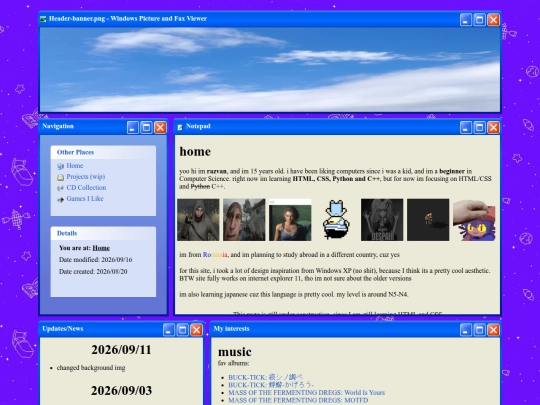This screenshot has height=405, width=540.
Task: Maximize the My interests window
Action: tap(479, 330)
